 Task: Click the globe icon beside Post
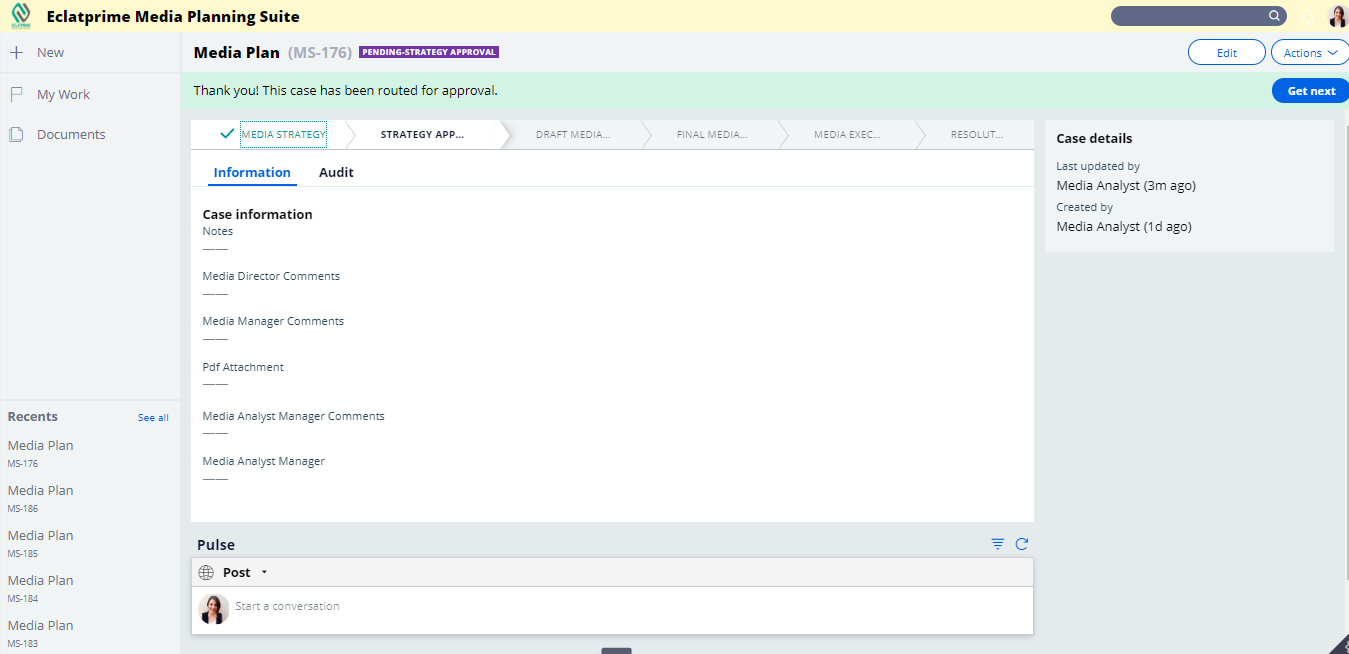point(206,572)
